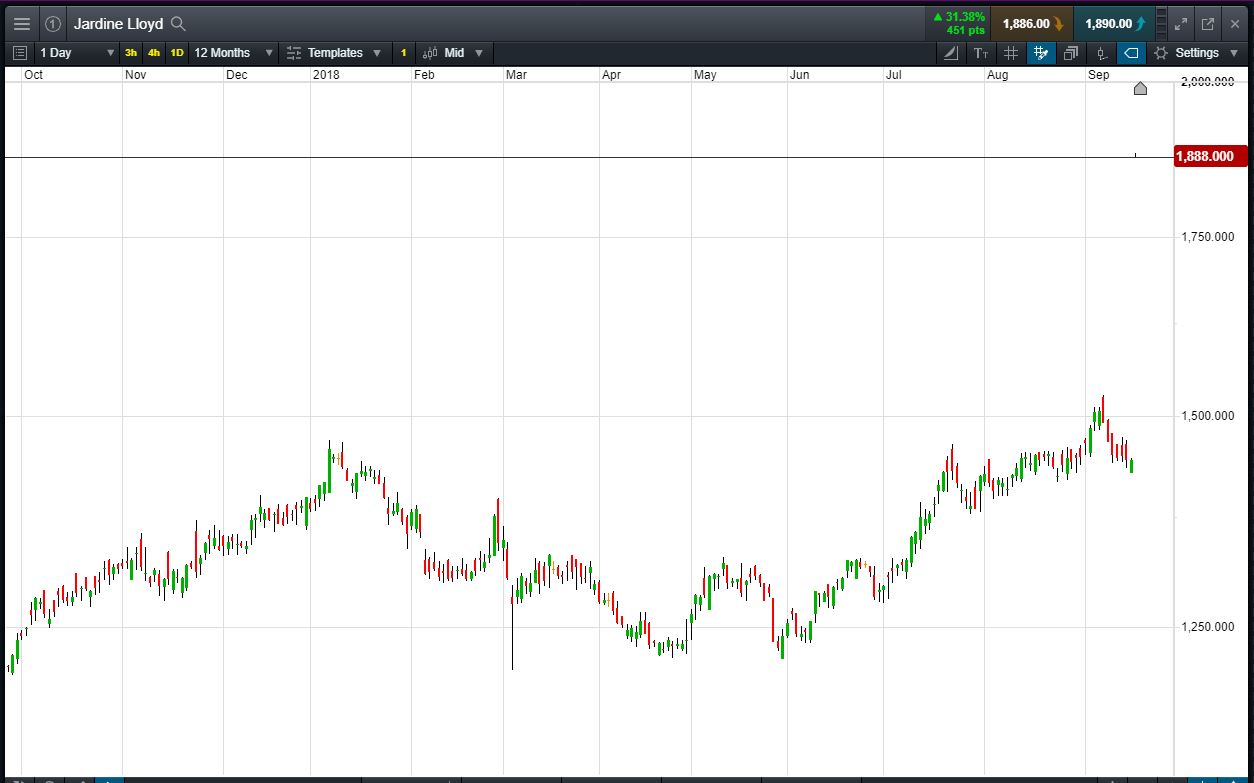Click the Jardine Lloyd instrument name
Image resolution: width=1254 pixels, height=783 pixels.
click(x=118, y=24)
